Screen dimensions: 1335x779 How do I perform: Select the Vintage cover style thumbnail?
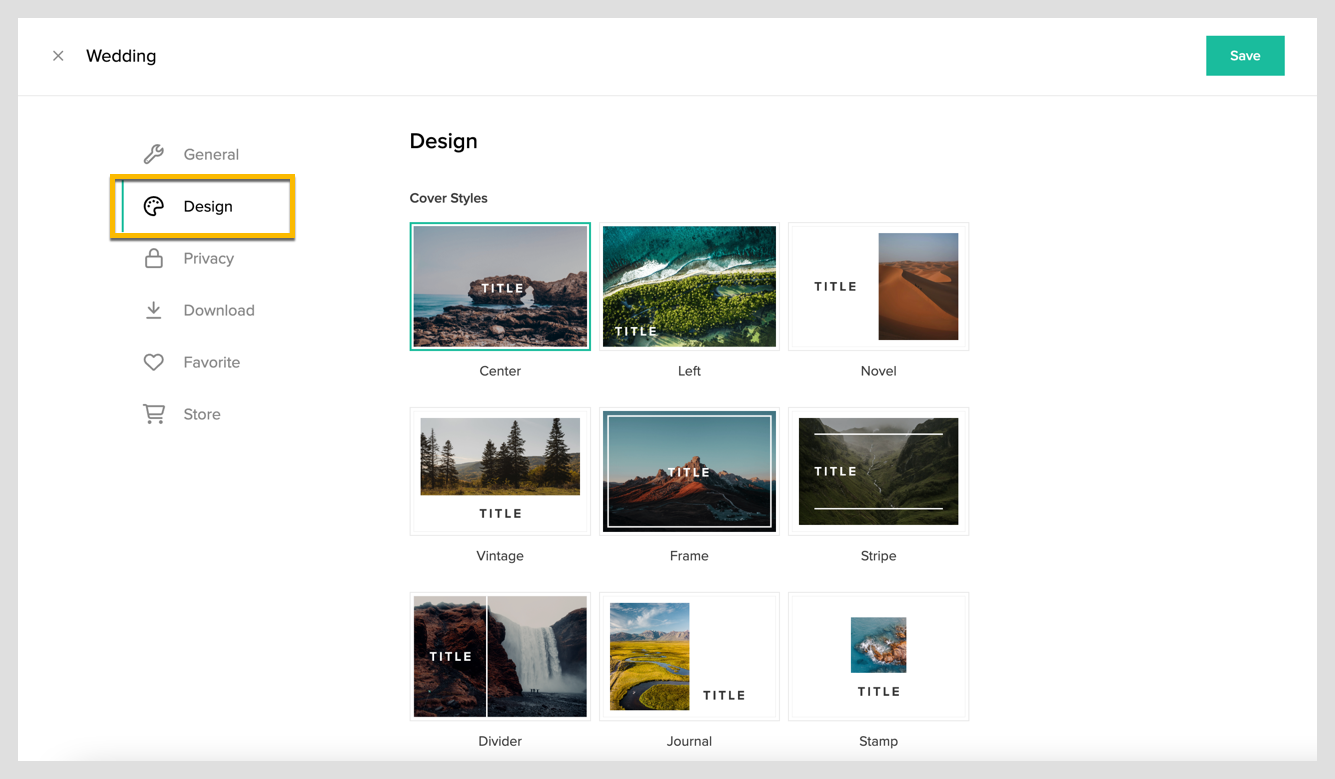[500, 471]
